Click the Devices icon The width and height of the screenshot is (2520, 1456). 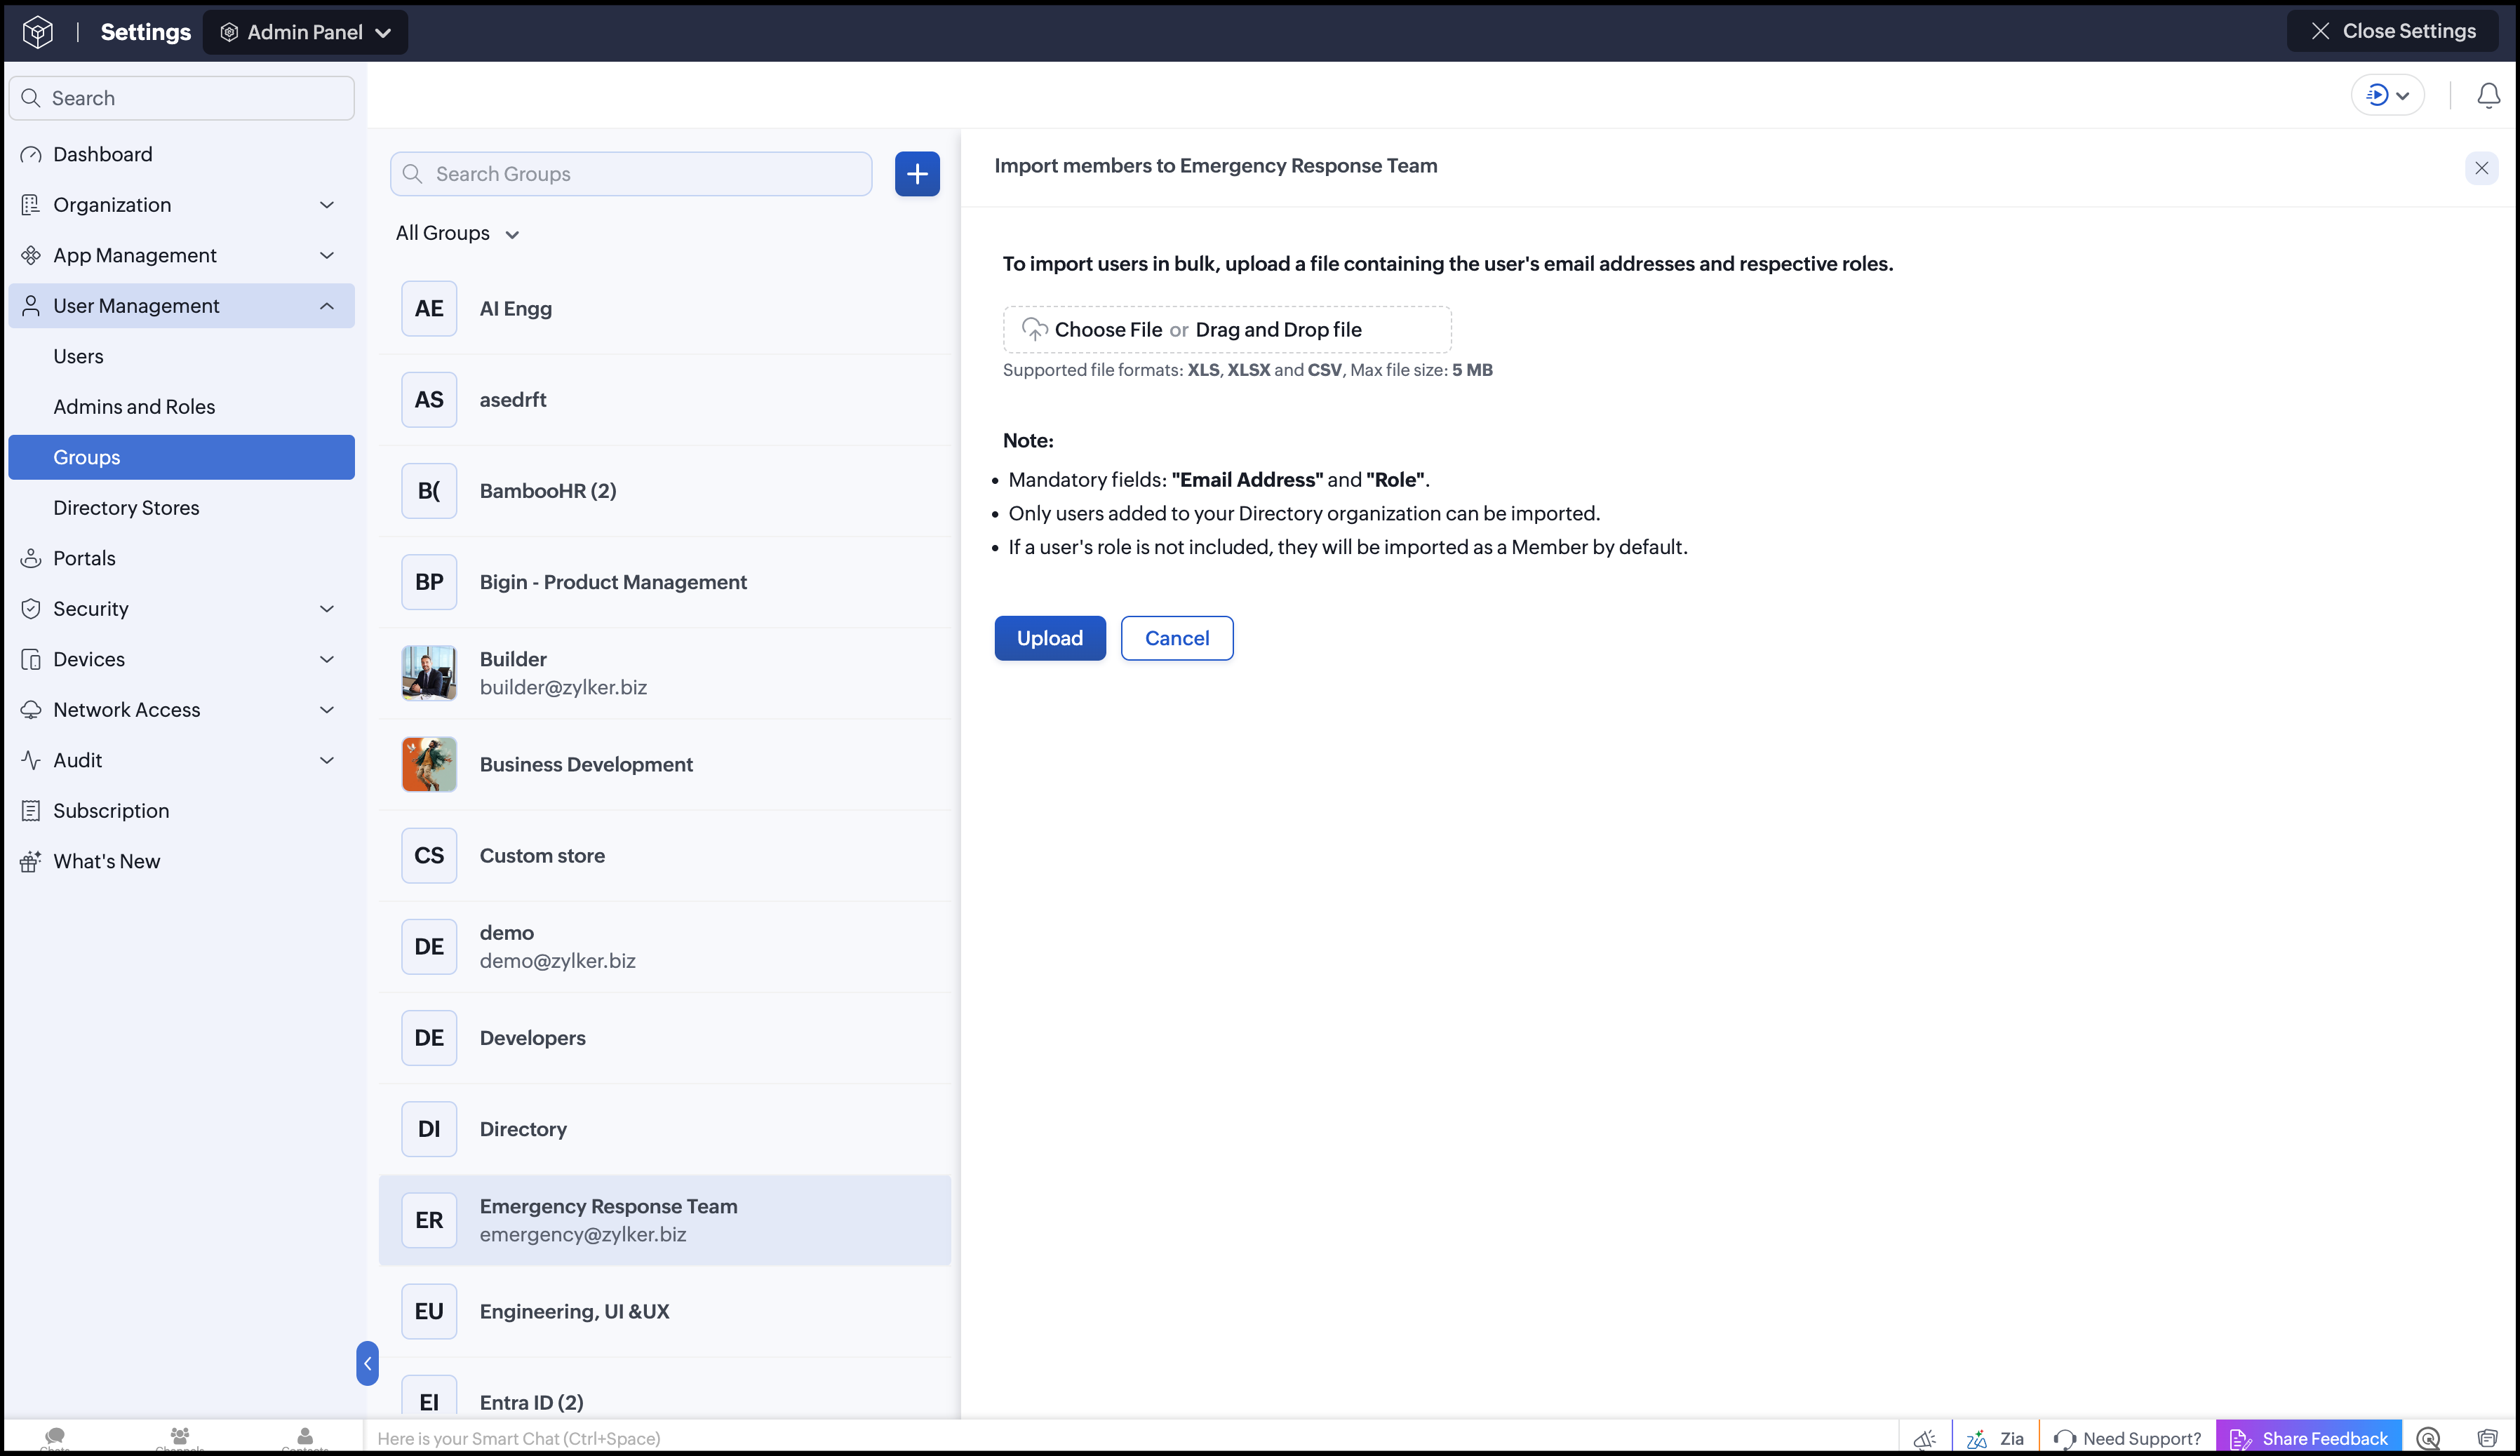[x=31, y=659]
